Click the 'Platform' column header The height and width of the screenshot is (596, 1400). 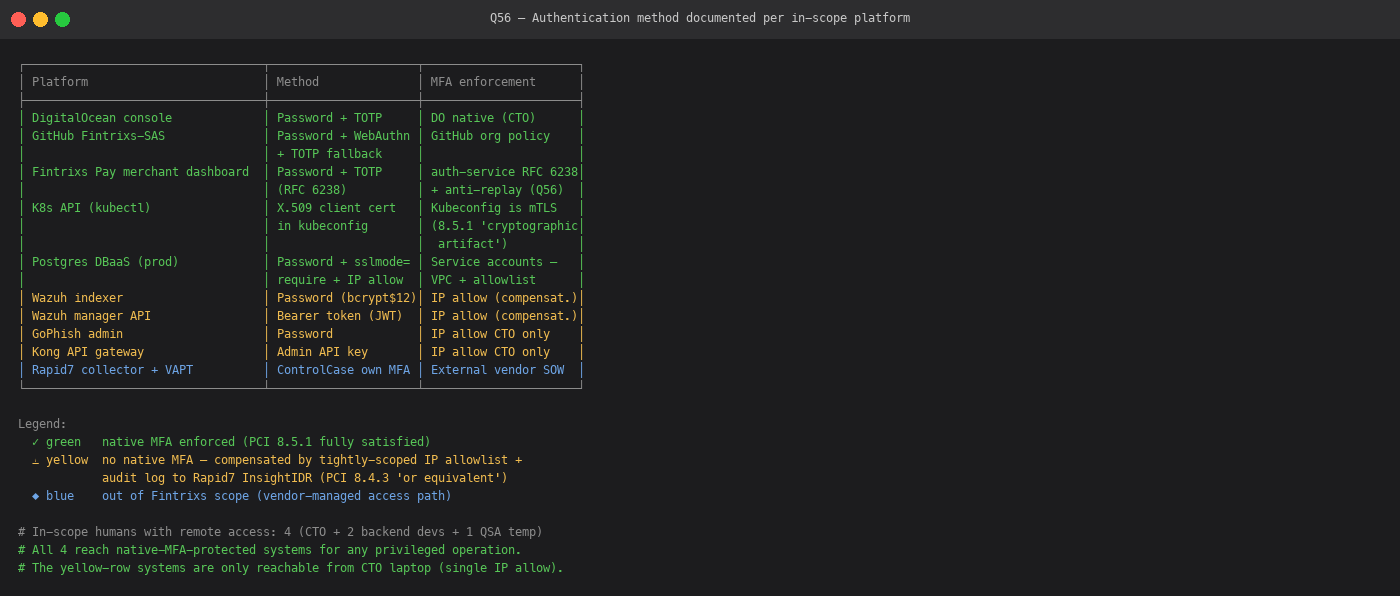pos(60,82)
